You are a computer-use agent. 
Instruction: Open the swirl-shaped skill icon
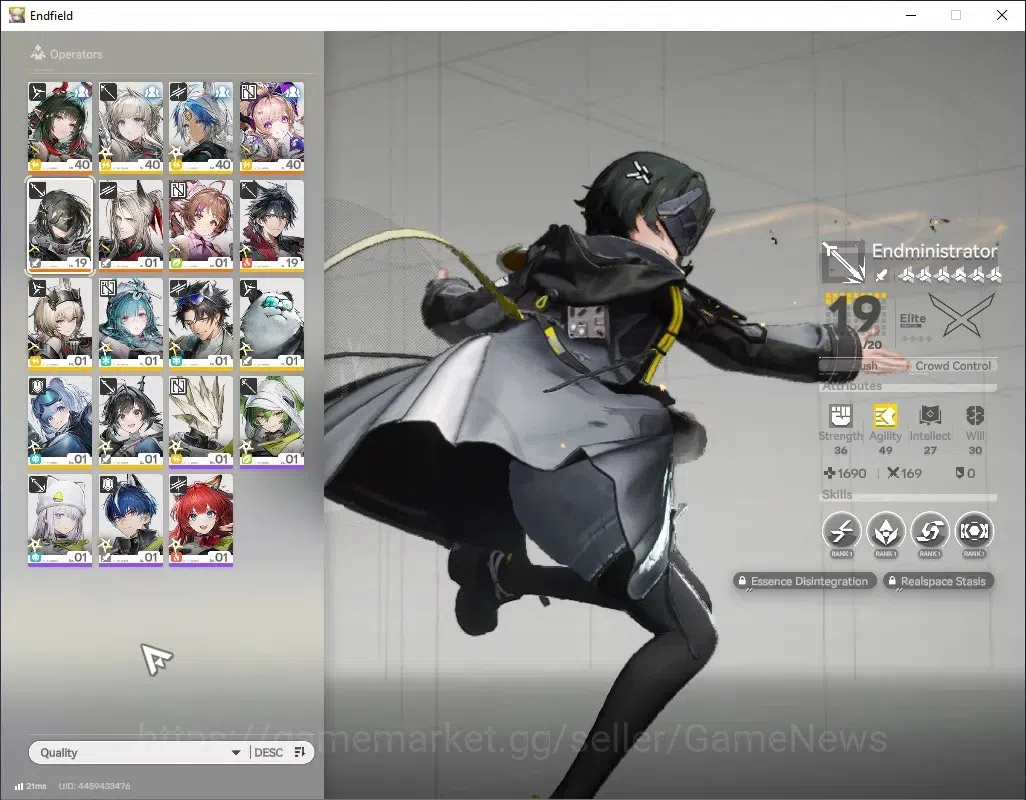930,530
